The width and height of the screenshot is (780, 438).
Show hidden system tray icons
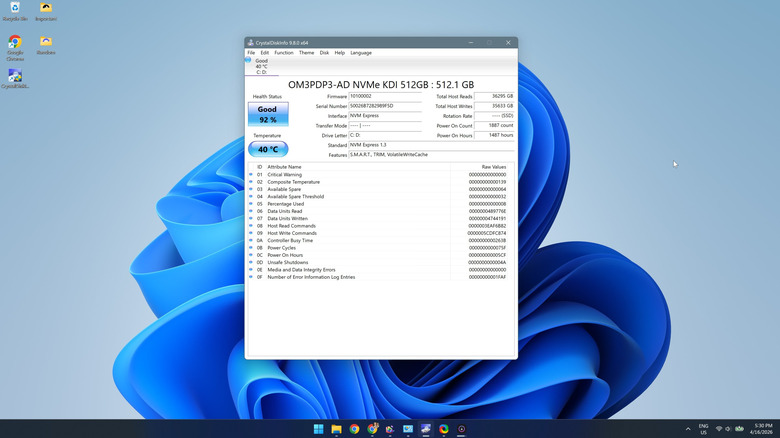(x=688, y=429)
